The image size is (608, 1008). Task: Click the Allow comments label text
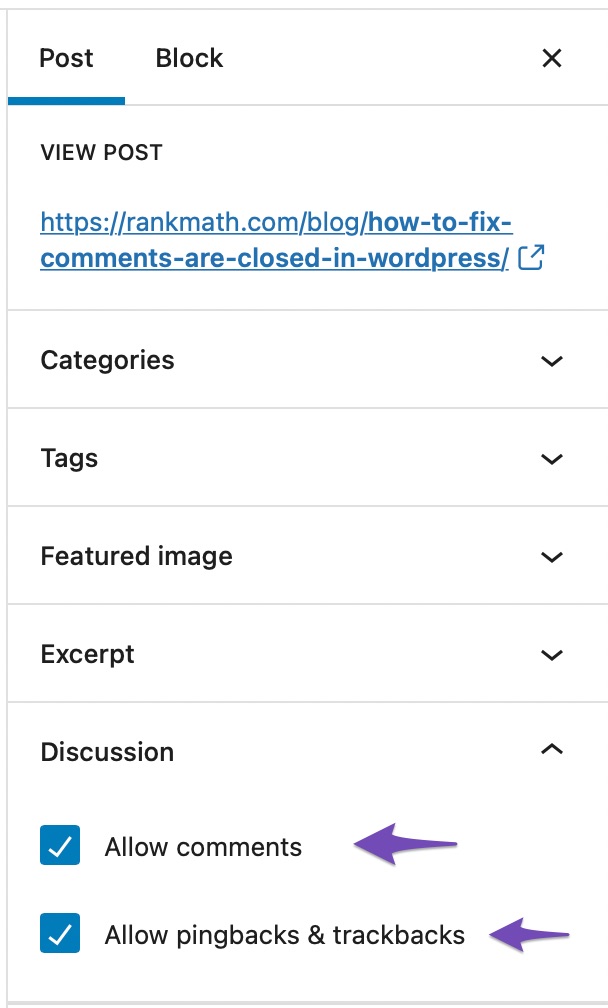pyautogui.click(x=203, y=847)
